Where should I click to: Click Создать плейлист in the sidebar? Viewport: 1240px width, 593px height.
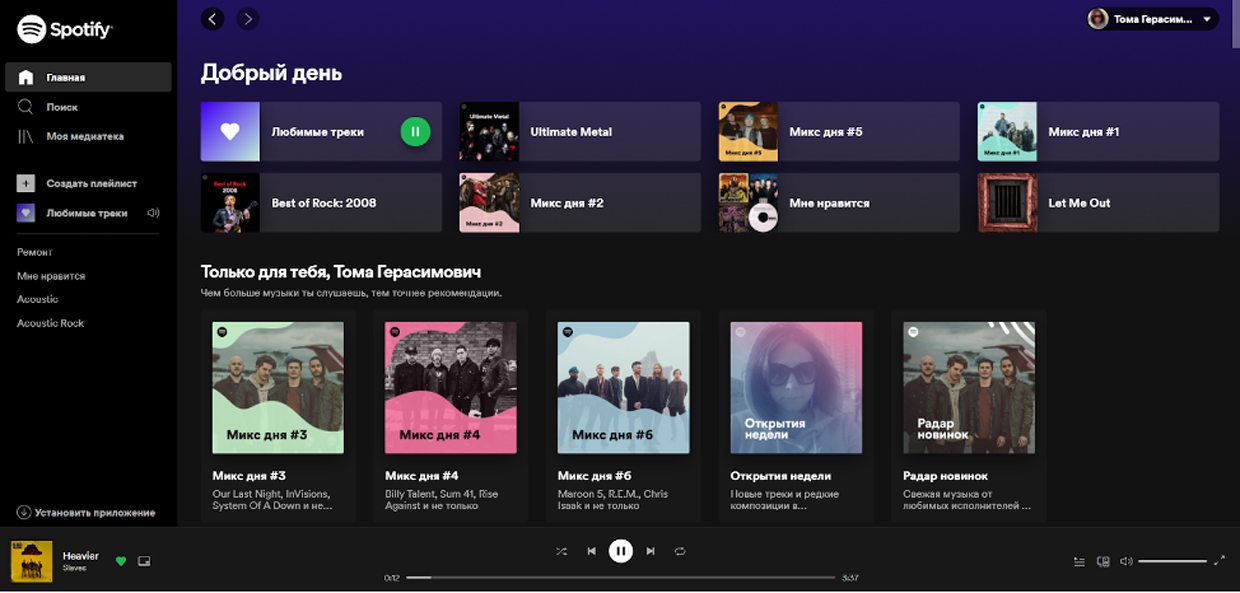(91, 184)
